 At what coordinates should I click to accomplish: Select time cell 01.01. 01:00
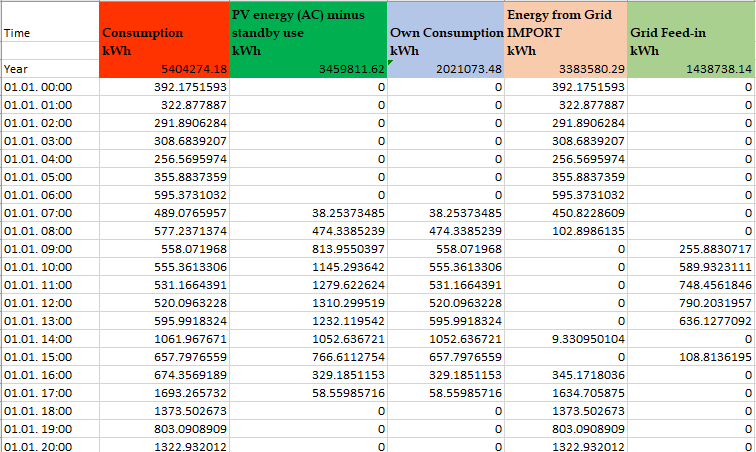click(x=50, y=105)
